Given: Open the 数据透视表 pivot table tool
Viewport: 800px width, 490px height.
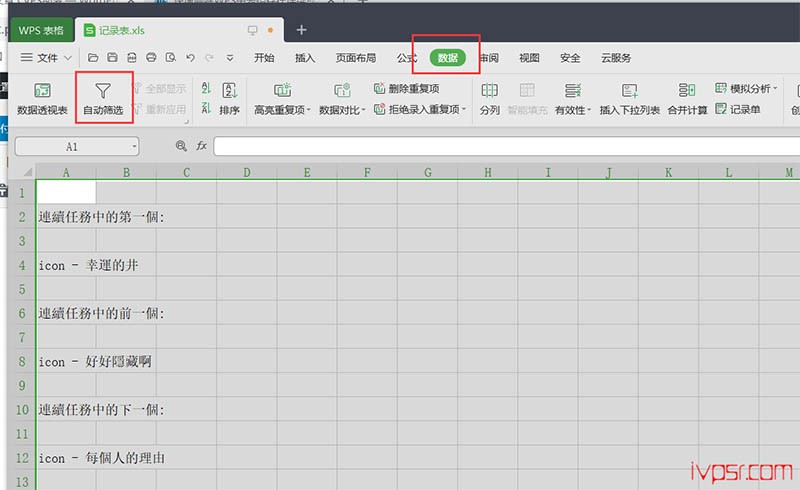Looking at the screenshot, I should [42, 99].
